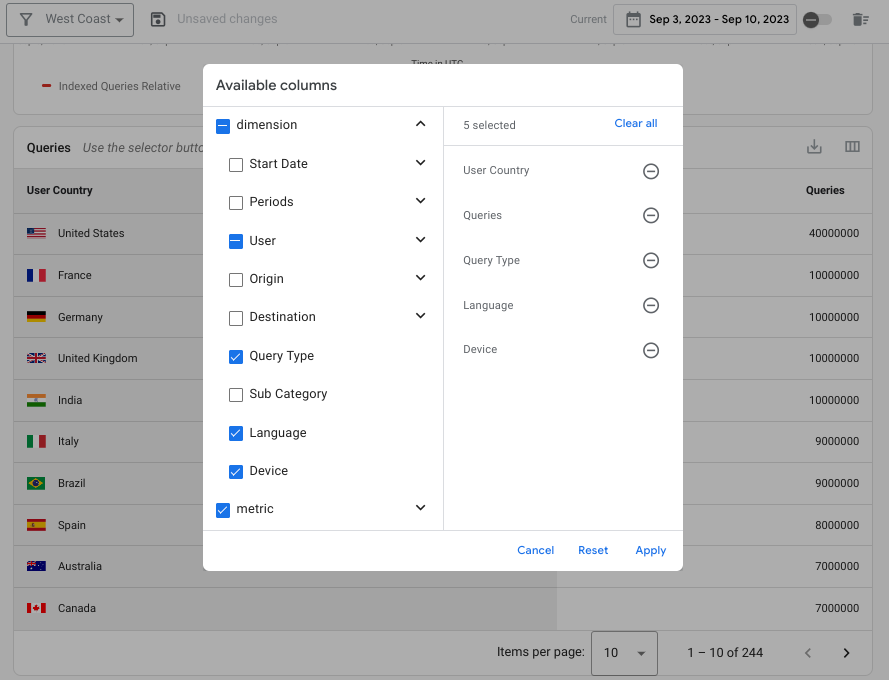The image size is (889, 680).
Task: Collapse the dimension group
Action: coord(420,125)
